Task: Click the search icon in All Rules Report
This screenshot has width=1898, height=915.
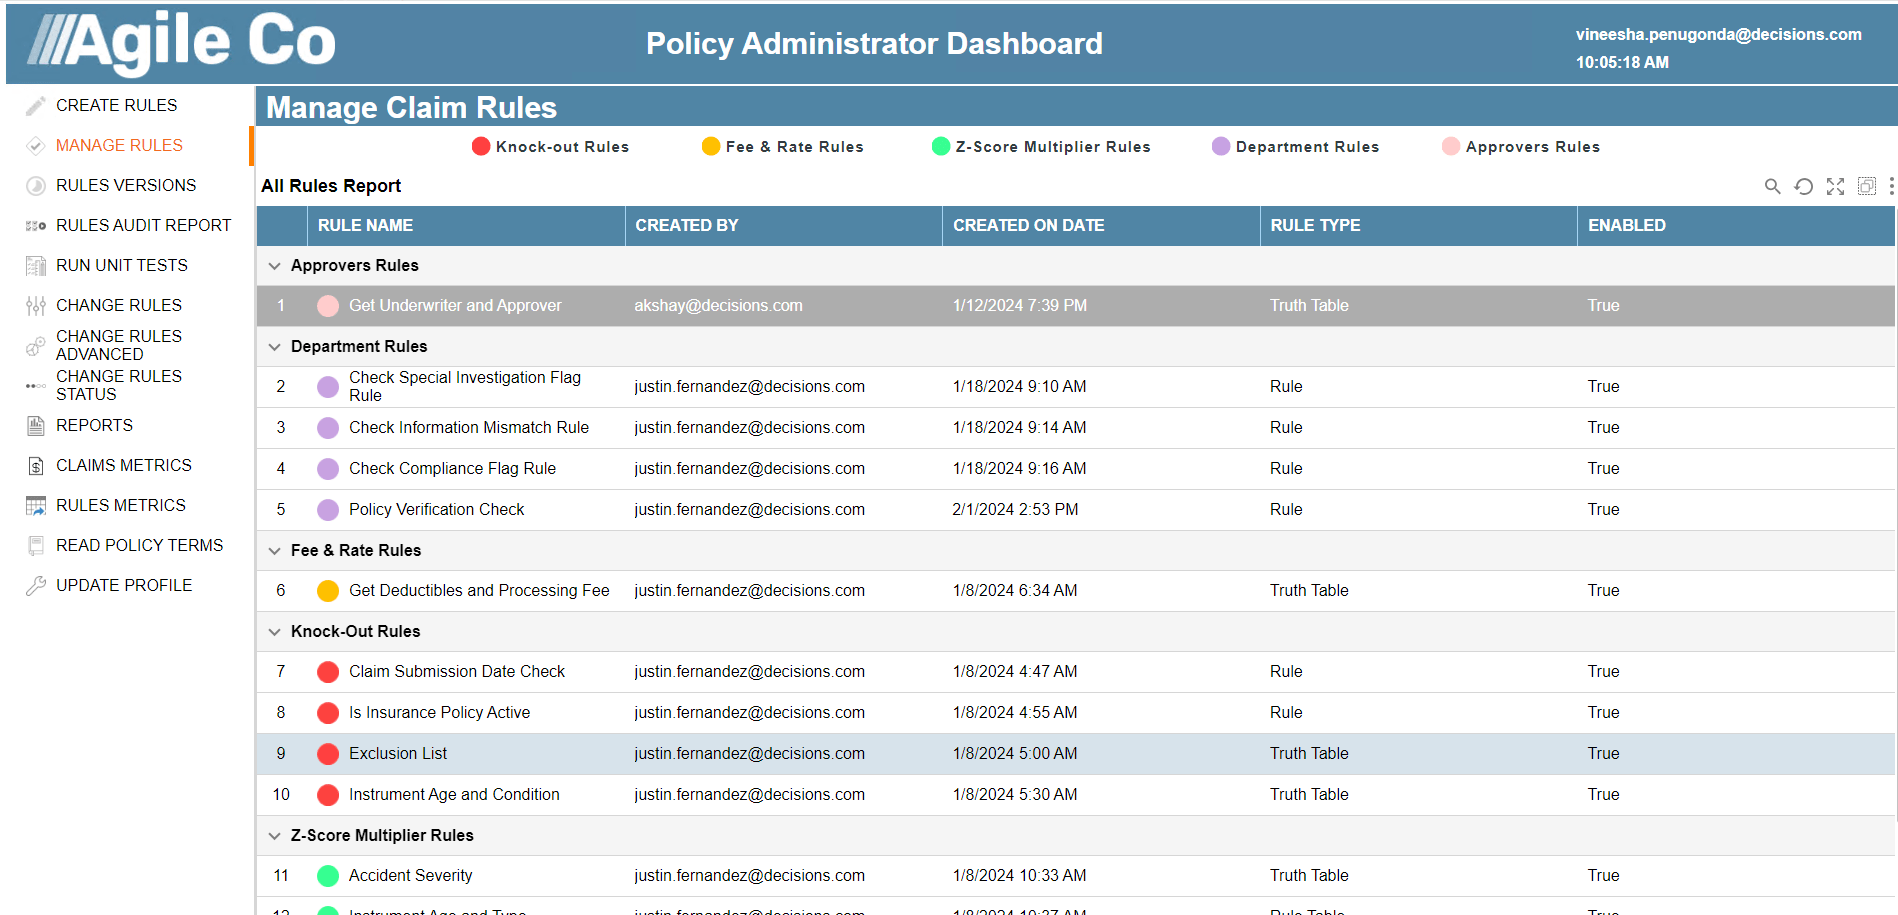Action: tap(1772, 186)
